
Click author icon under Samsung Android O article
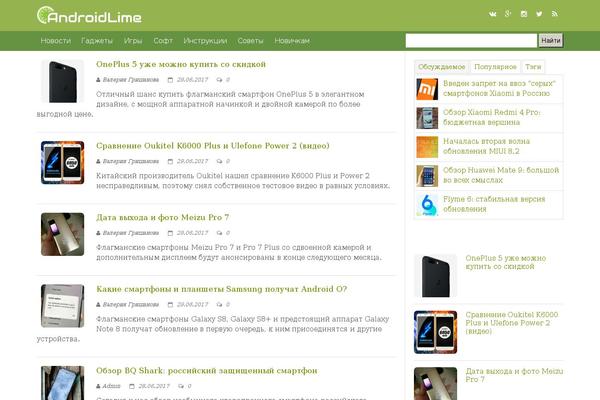click(x=98, y=305)
